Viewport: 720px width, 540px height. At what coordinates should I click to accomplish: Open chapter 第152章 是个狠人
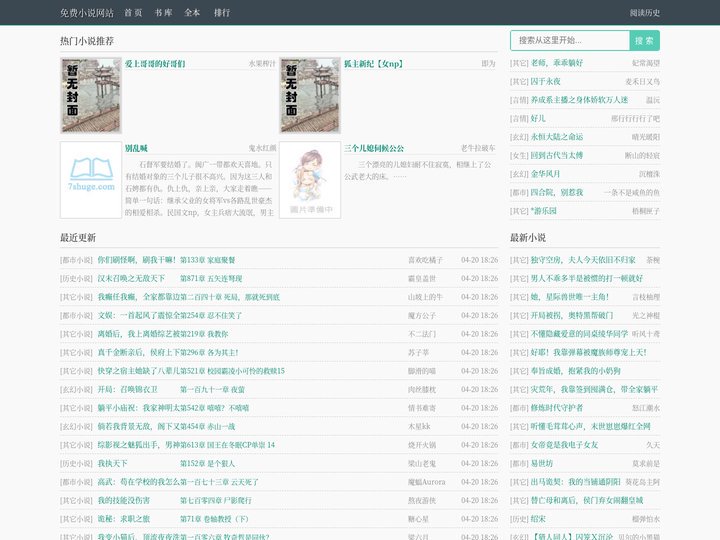point(208,463)
